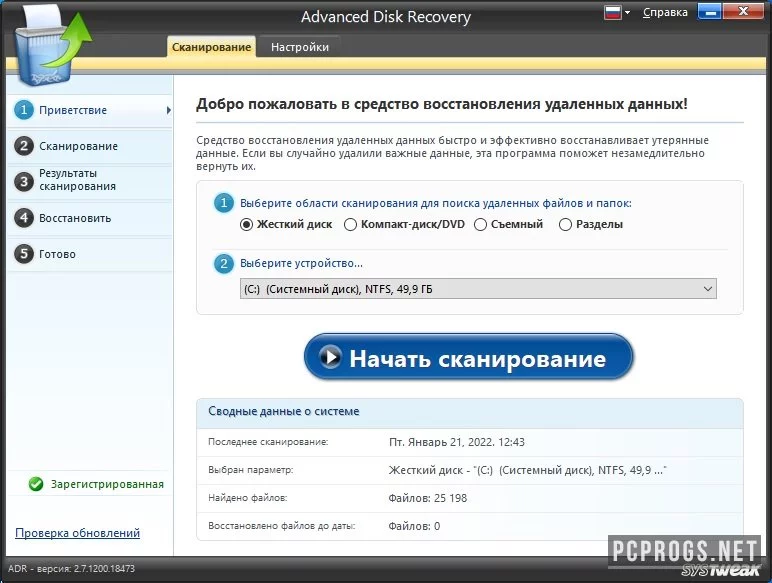Click the Systweak logo at bottom right
This screenshot has width=772, height=583.
[x=721, y=570]
